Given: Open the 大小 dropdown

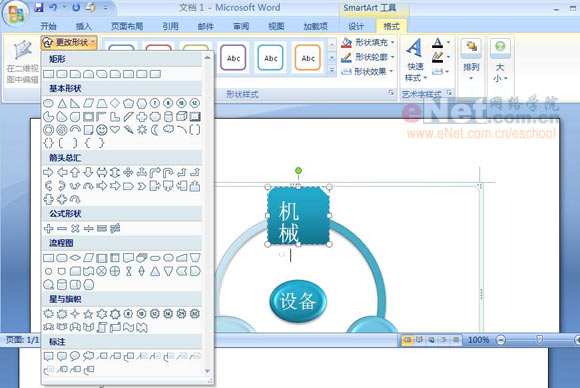Looking at the screenshot, I should (500, 61).
